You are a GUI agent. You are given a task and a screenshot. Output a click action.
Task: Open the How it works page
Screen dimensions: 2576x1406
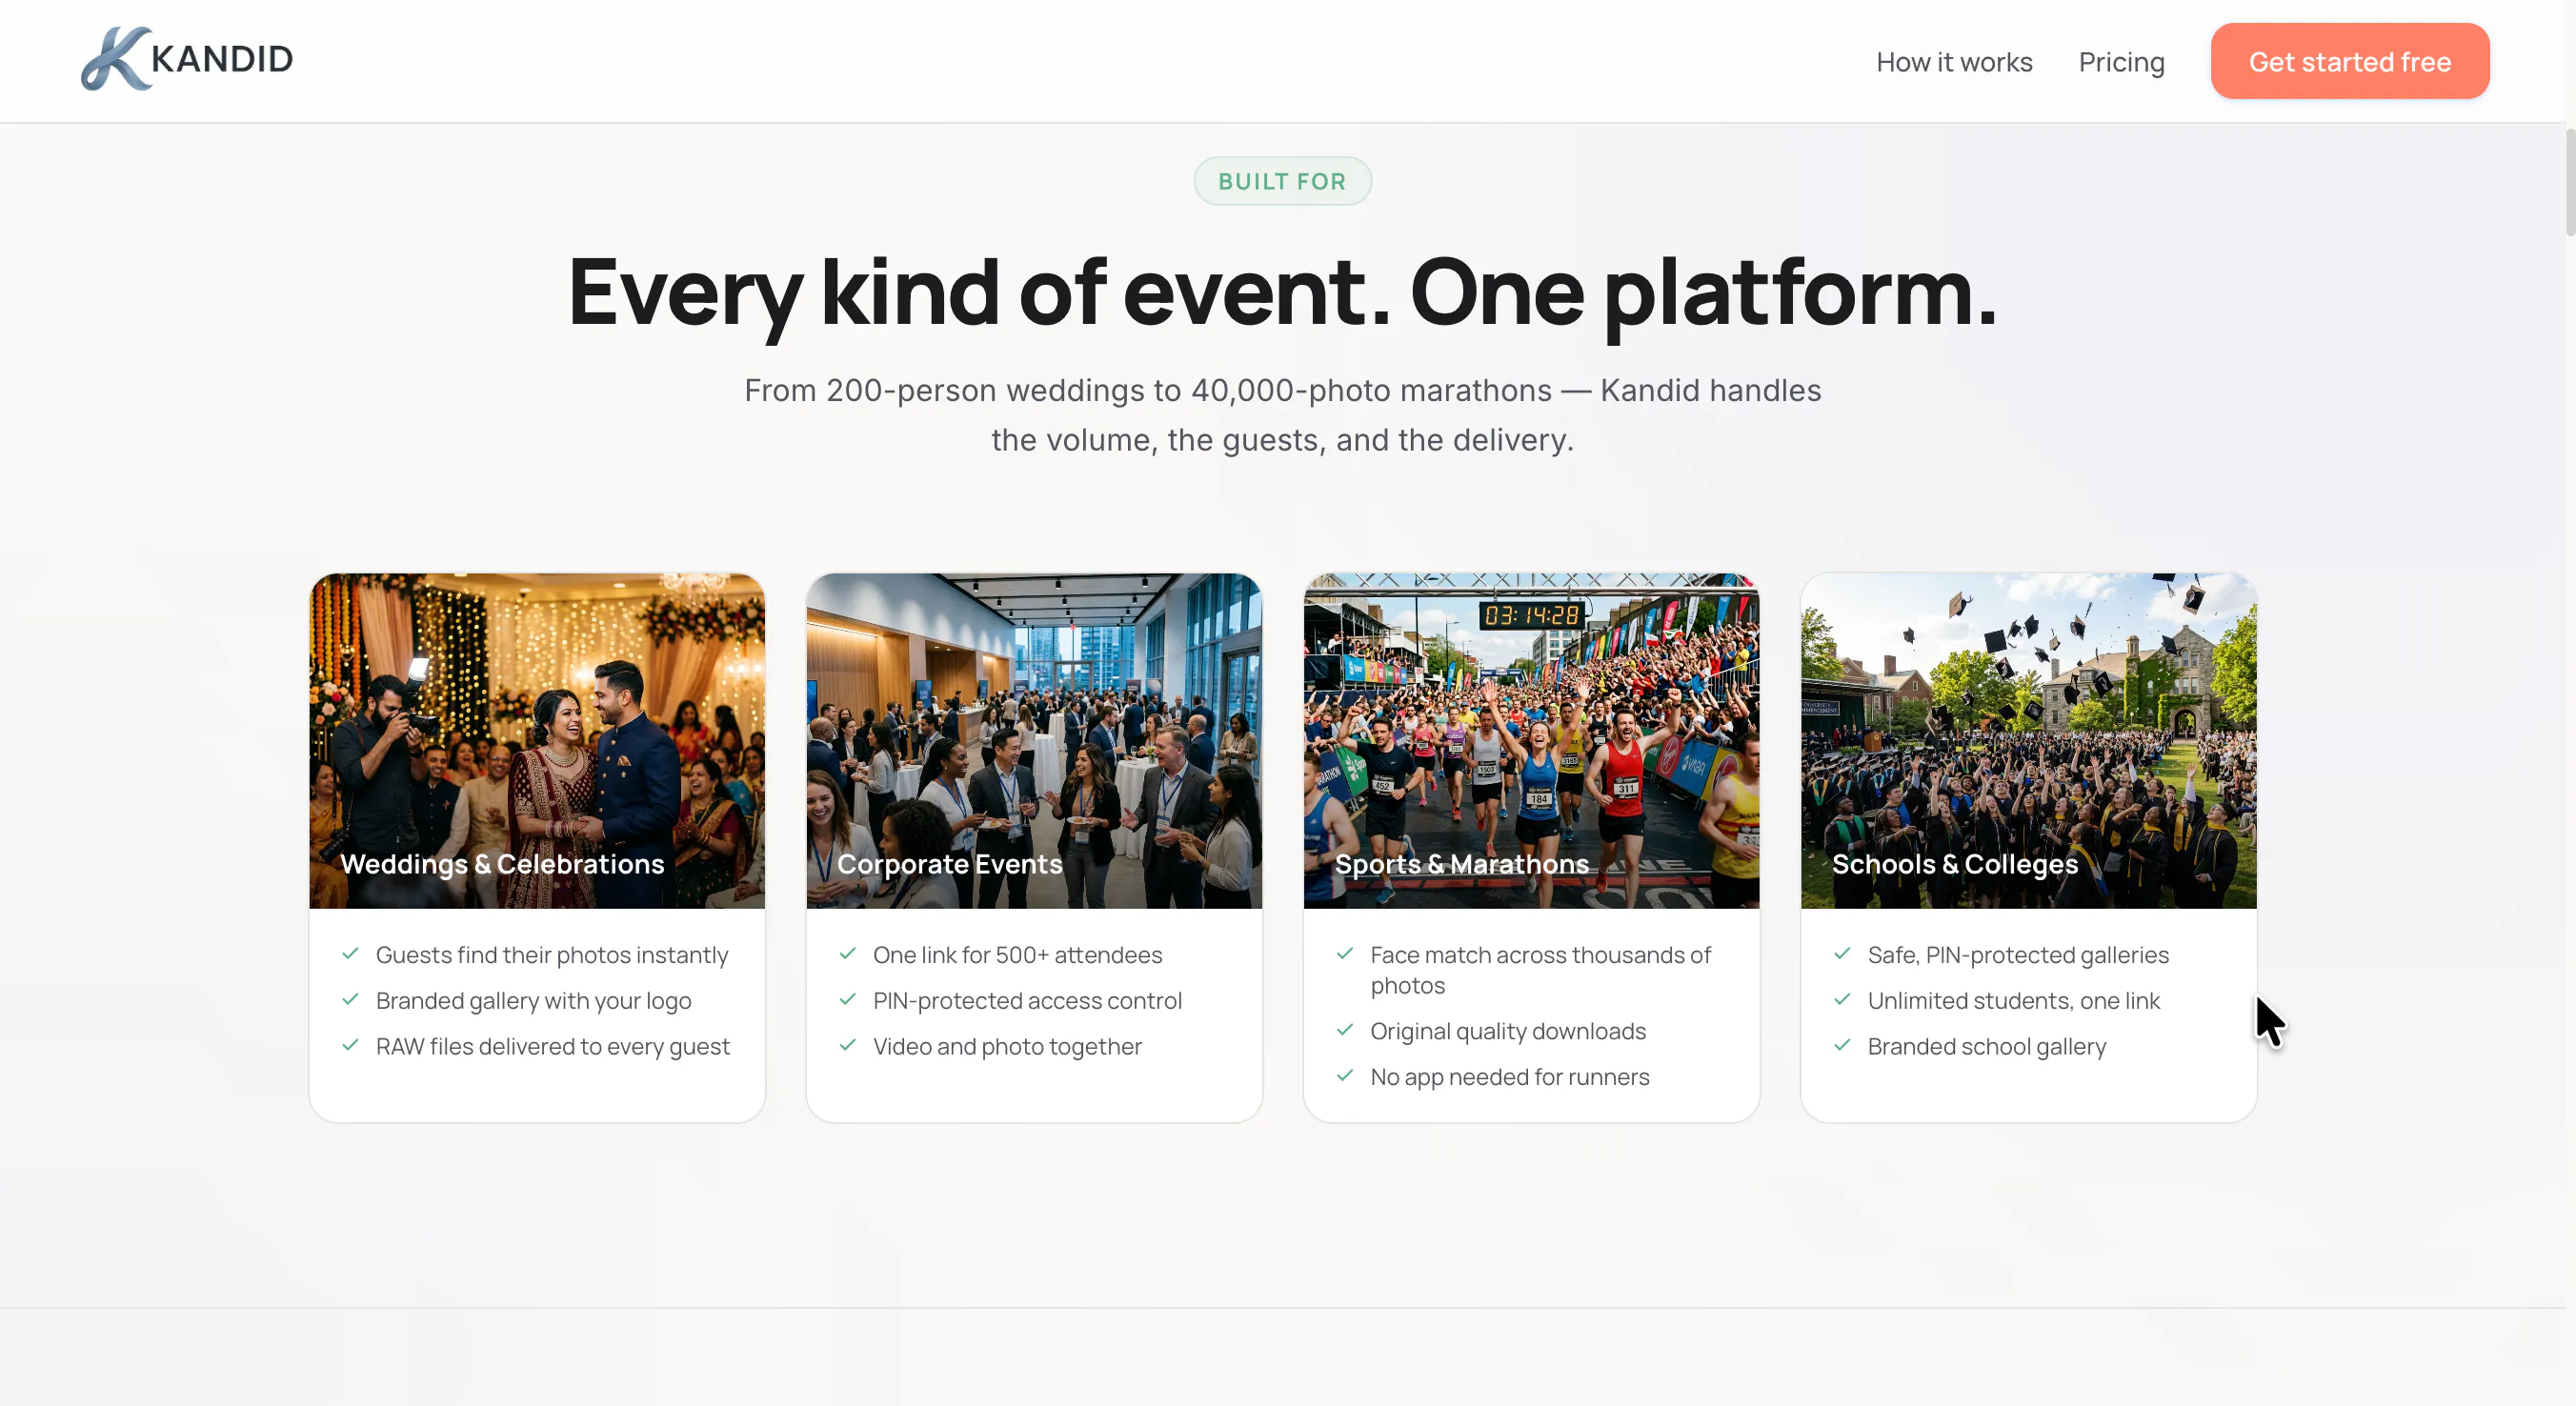tap(1954, 62)
